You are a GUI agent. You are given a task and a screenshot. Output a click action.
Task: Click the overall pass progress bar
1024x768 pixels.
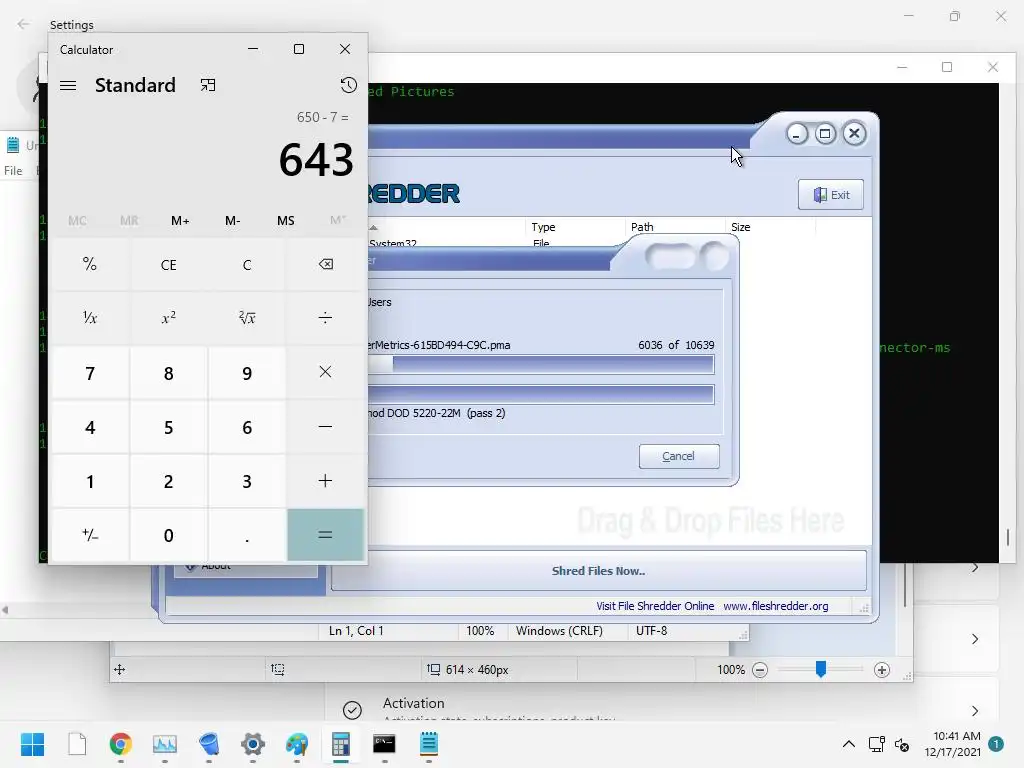(x=541, y=394)
